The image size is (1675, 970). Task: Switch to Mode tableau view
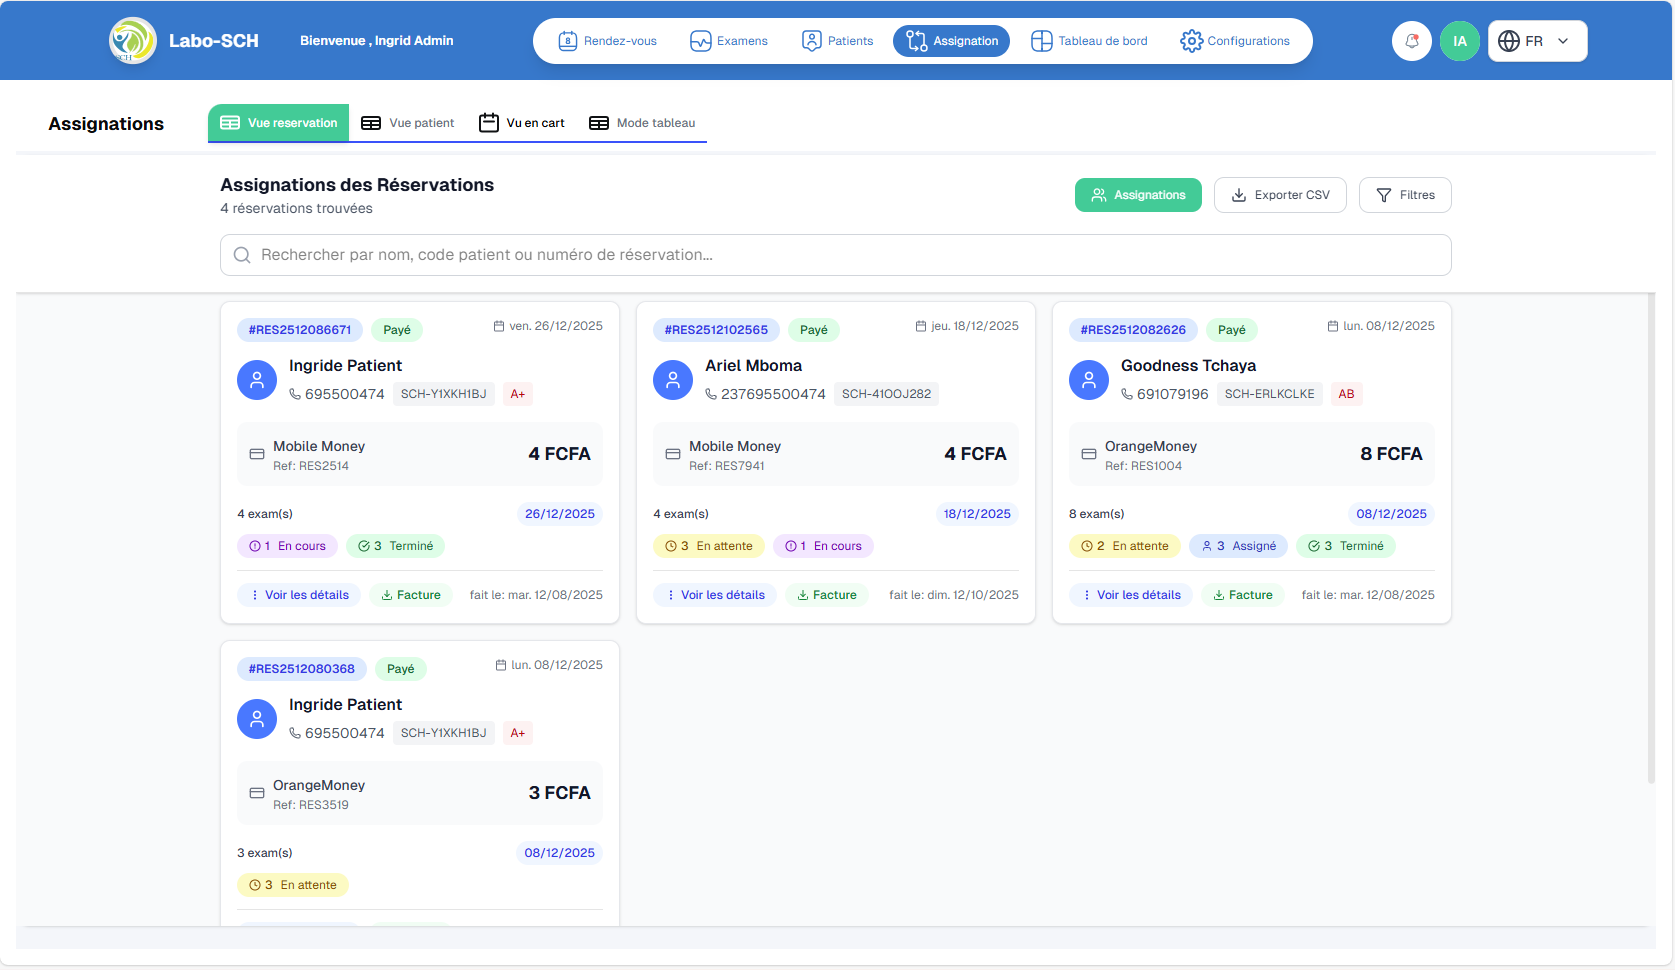[x=642, y=123]
